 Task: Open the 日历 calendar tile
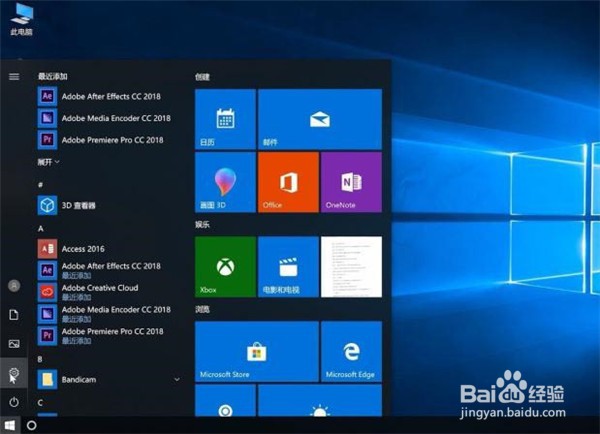(x=225, y=119)
